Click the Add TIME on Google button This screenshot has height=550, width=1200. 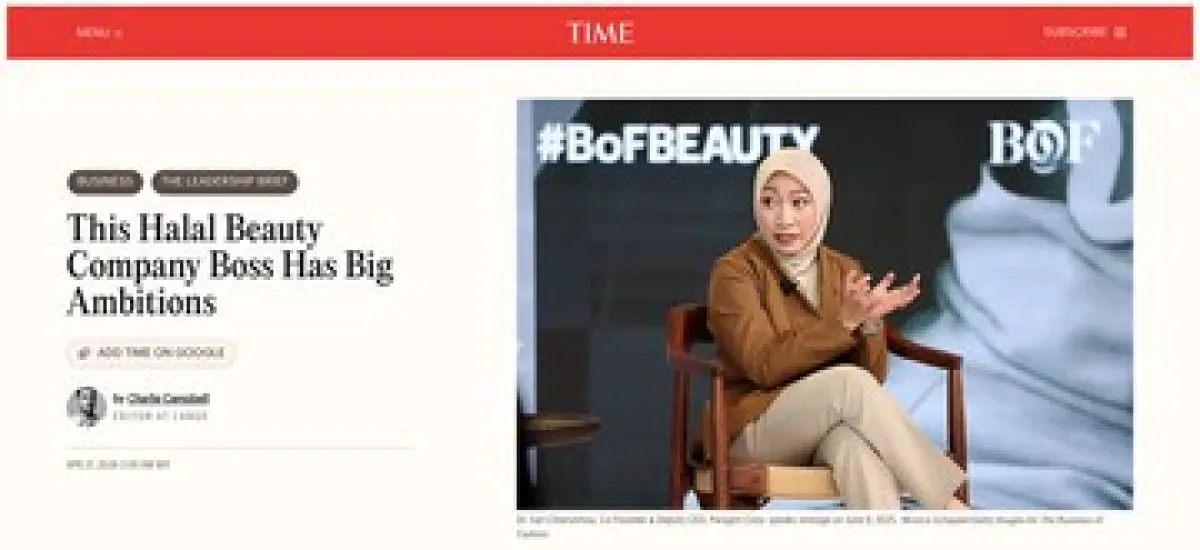pos(152,353)
